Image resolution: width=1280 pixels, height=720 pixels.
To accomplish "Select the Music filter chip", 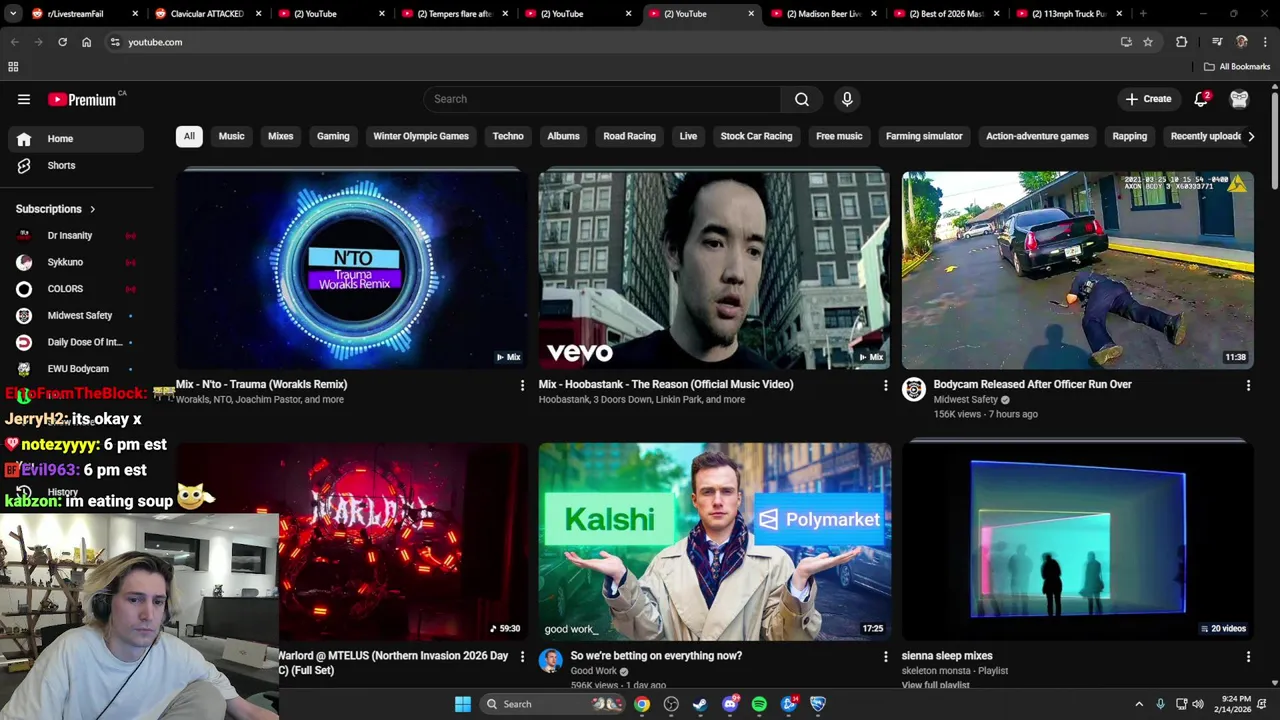I will 231,136.
